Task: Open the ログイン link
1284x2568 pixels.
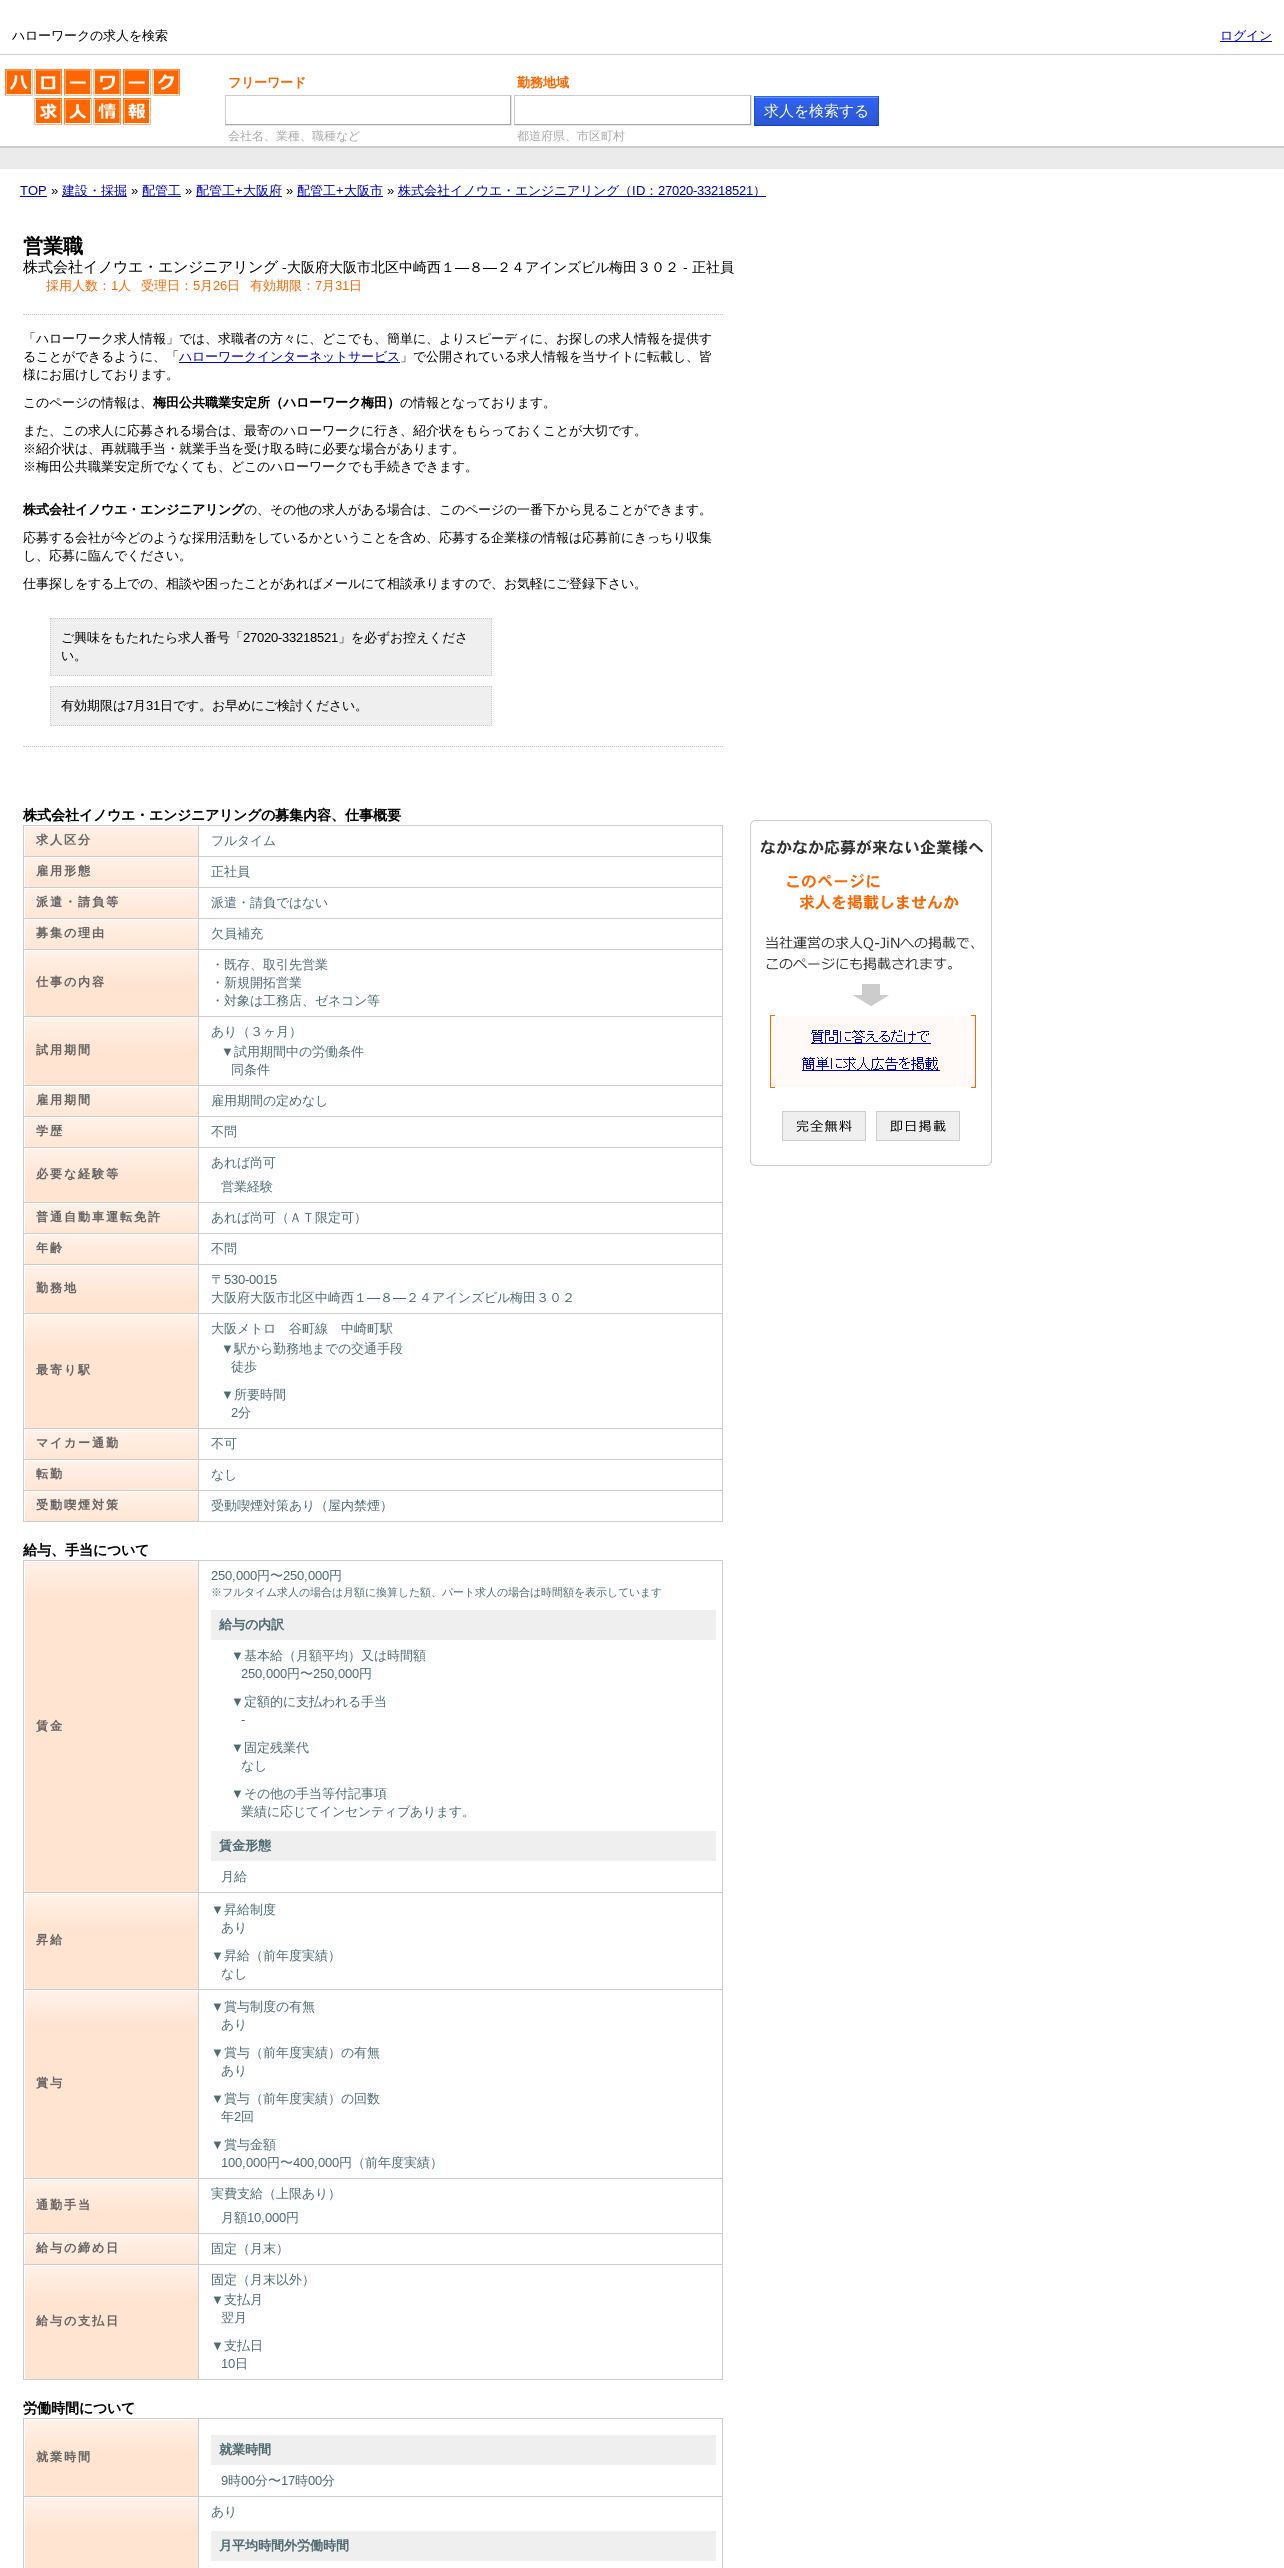Action: (1245, 36)
